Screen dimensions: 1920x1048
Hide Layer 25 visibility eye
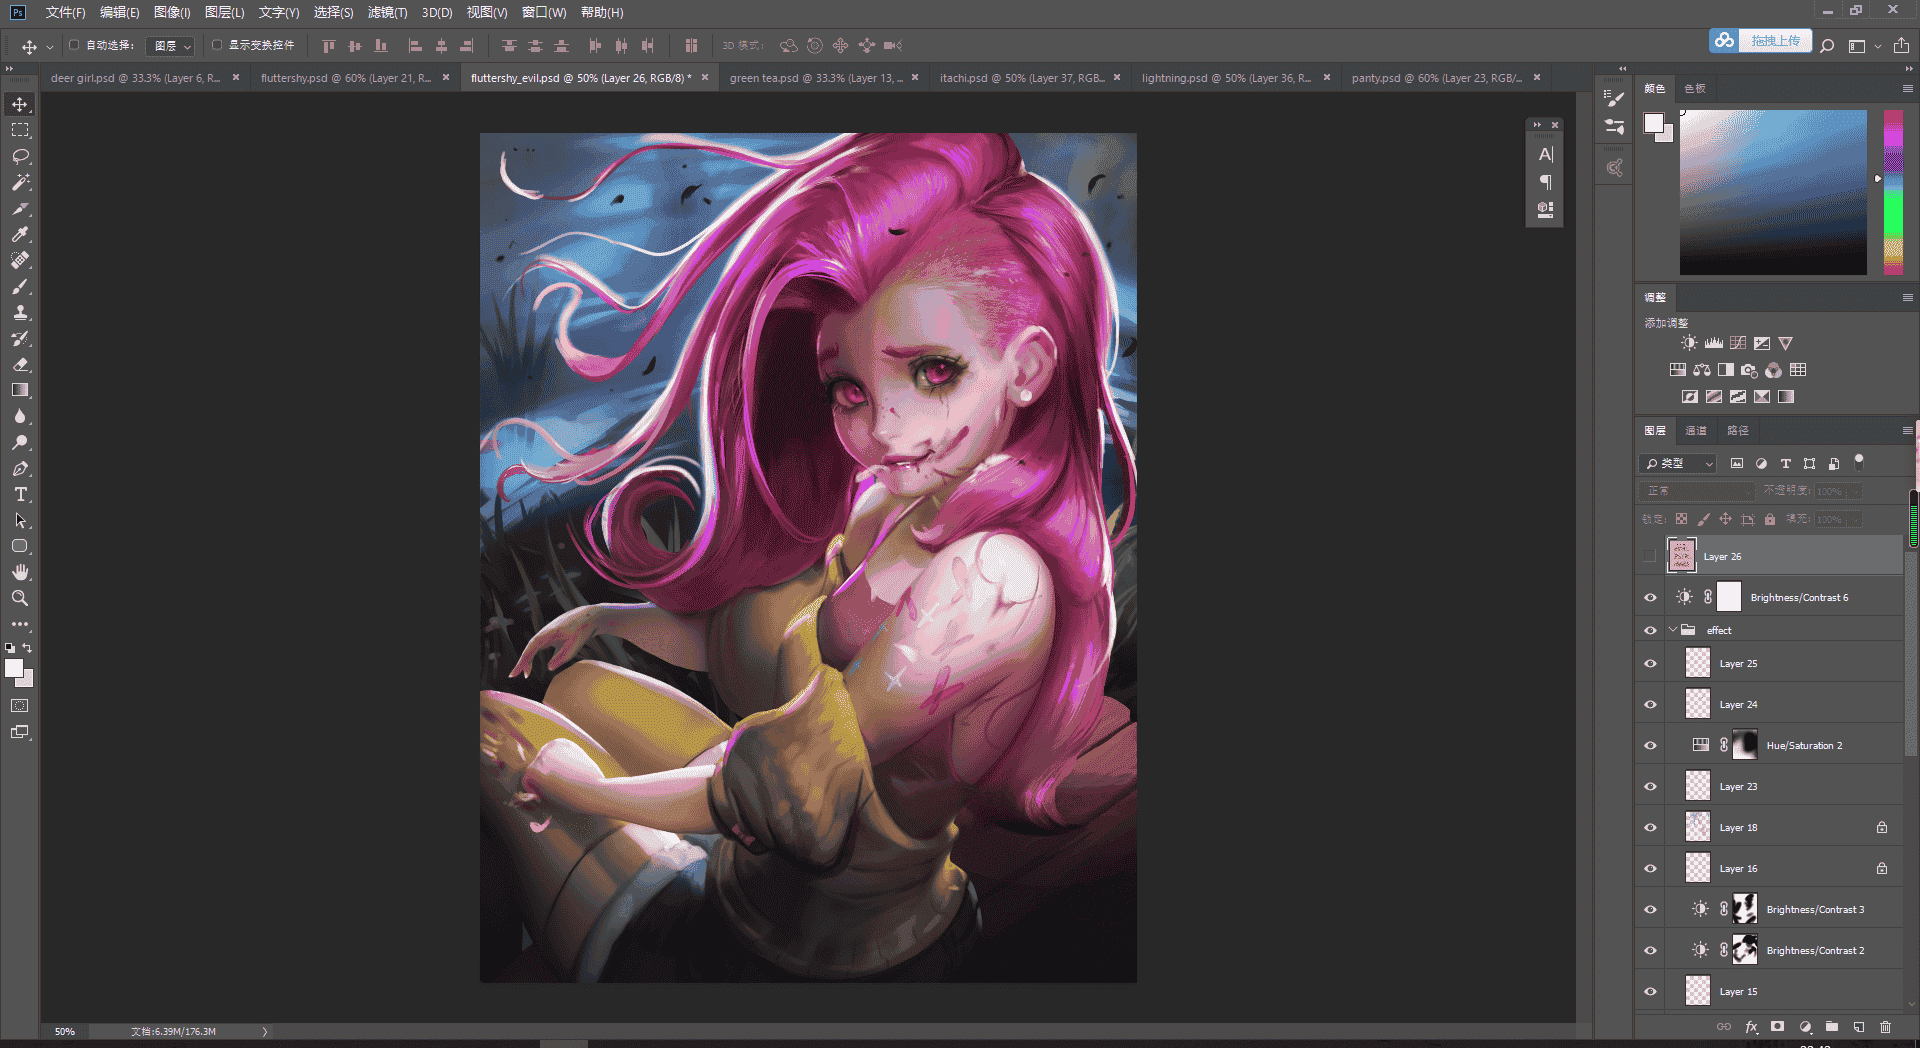tap(1650, 663)
